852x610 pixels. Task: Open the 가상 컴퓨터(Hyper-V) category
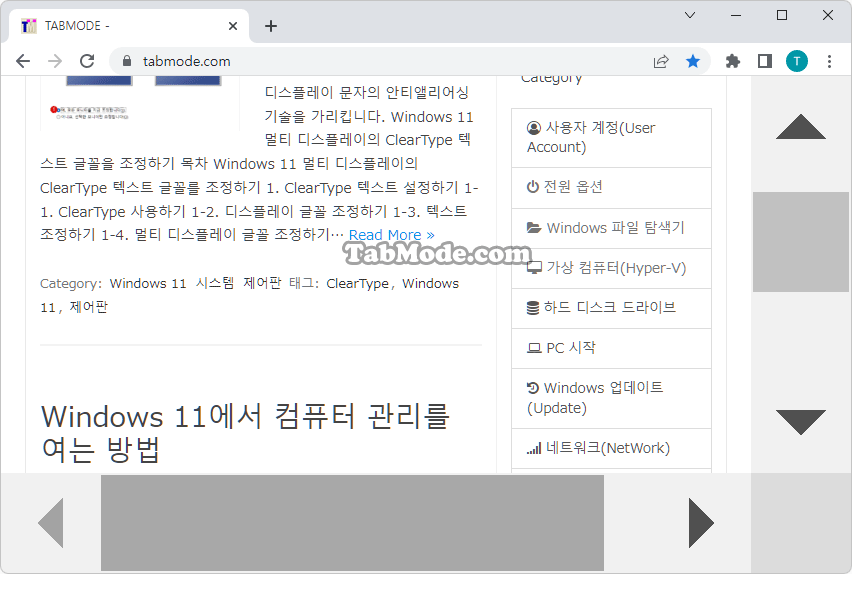point(611,268)
